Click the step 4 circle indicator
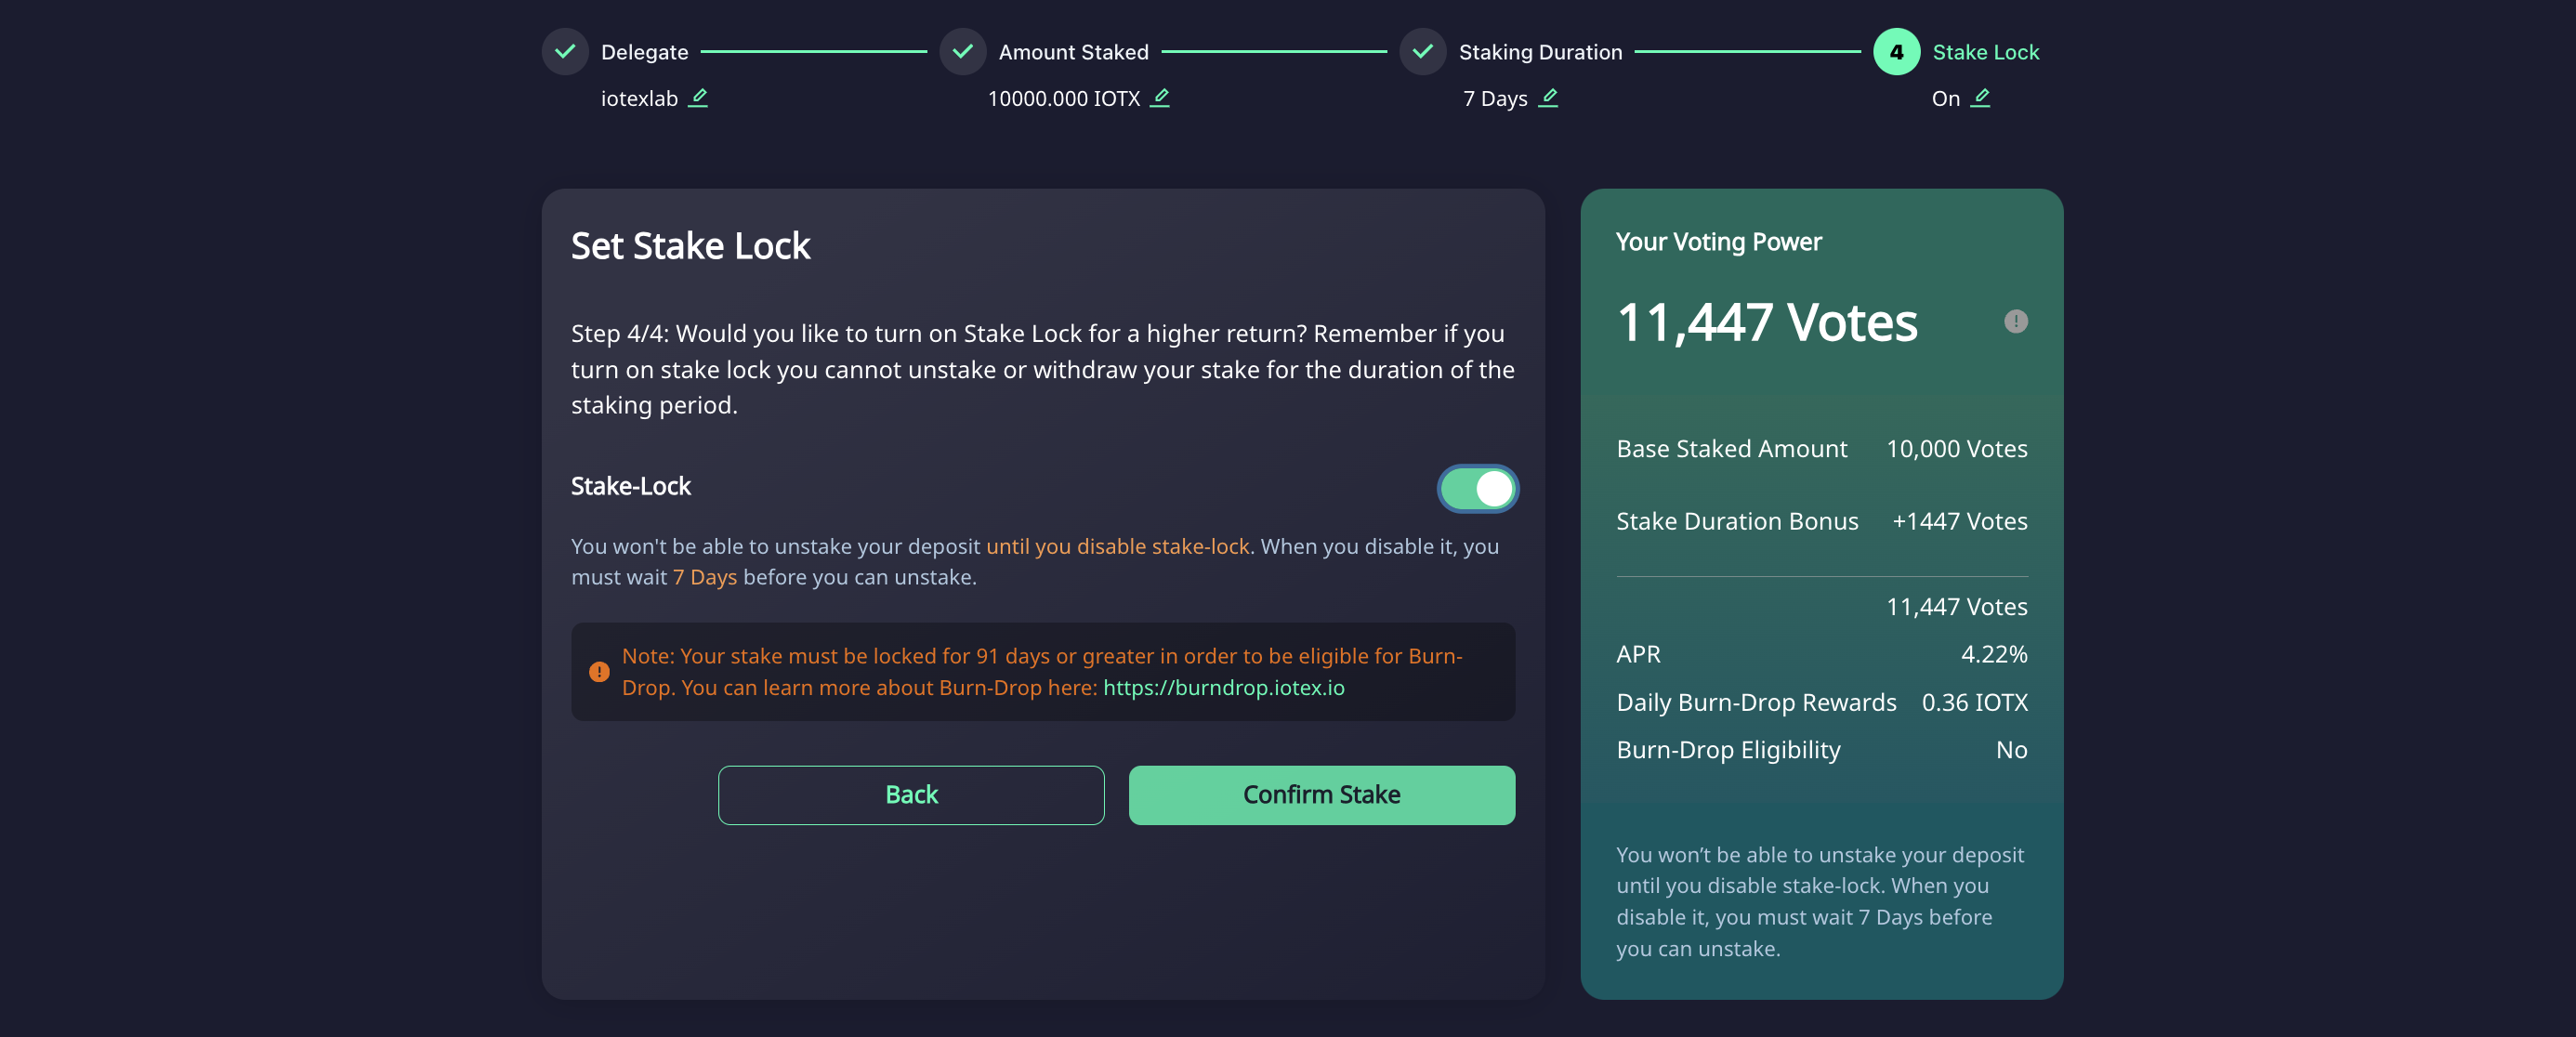Image resolution: width=2576 pixels, height=1037 pixels. [x=1896, y=51]
